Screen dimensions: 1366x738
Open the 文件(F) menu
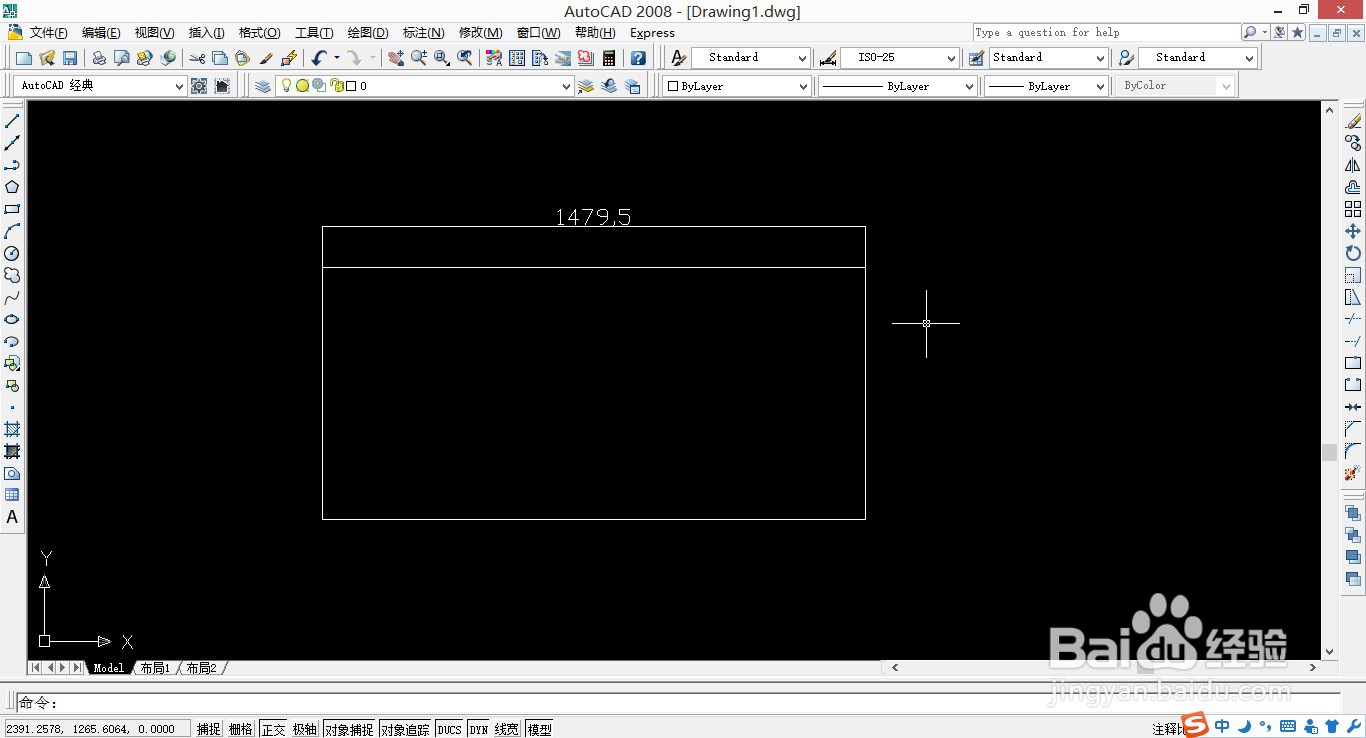tap(49, 33)
